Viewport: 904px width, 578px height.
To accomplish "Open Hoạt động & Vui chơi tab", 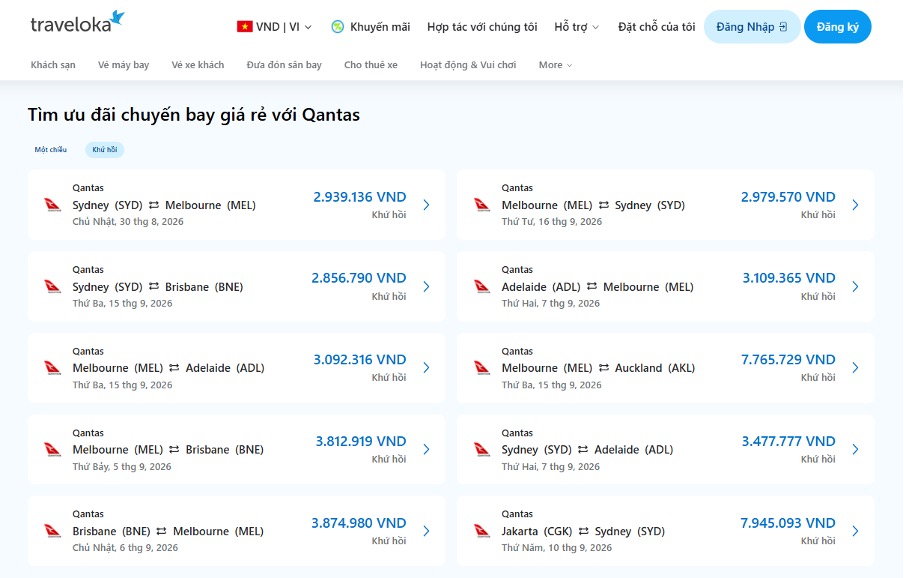I will [x=468, y=65].
